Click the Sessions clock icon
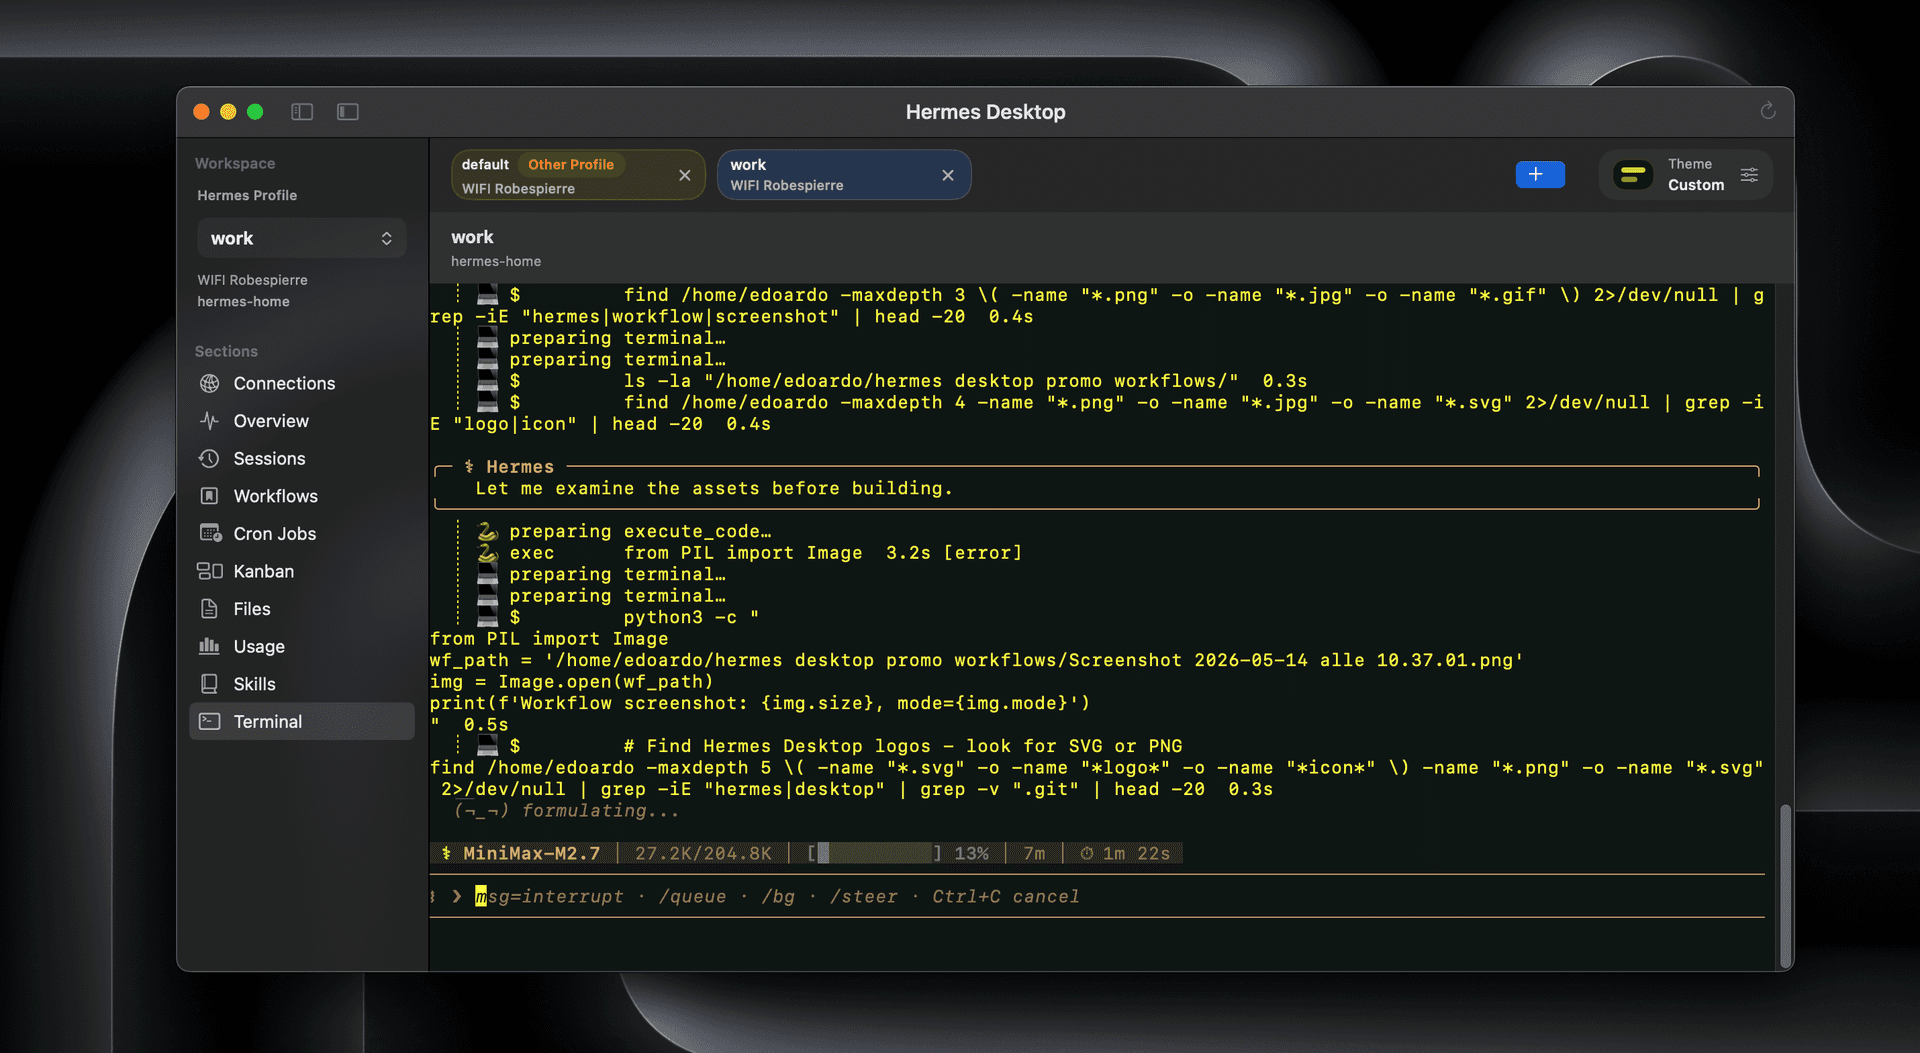 tap(209, 459)
